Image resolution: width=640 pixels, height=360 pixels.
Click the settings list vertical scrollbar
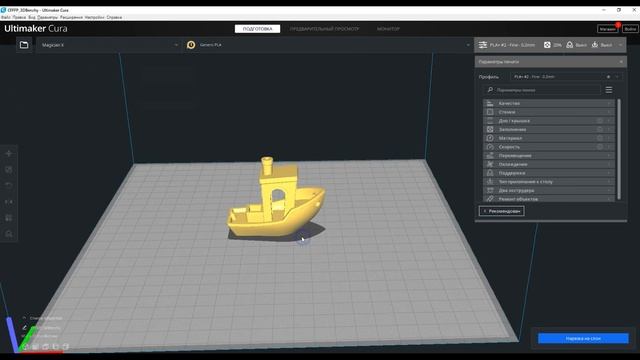(619, 149)
